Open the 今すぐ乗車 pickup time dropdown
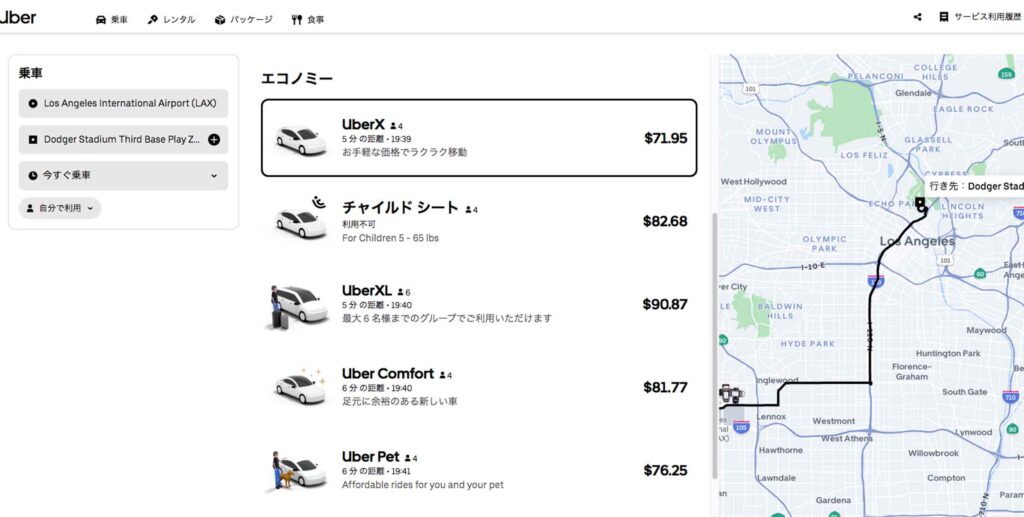Screen dimensions: 1024x517 tap(123, 176)
